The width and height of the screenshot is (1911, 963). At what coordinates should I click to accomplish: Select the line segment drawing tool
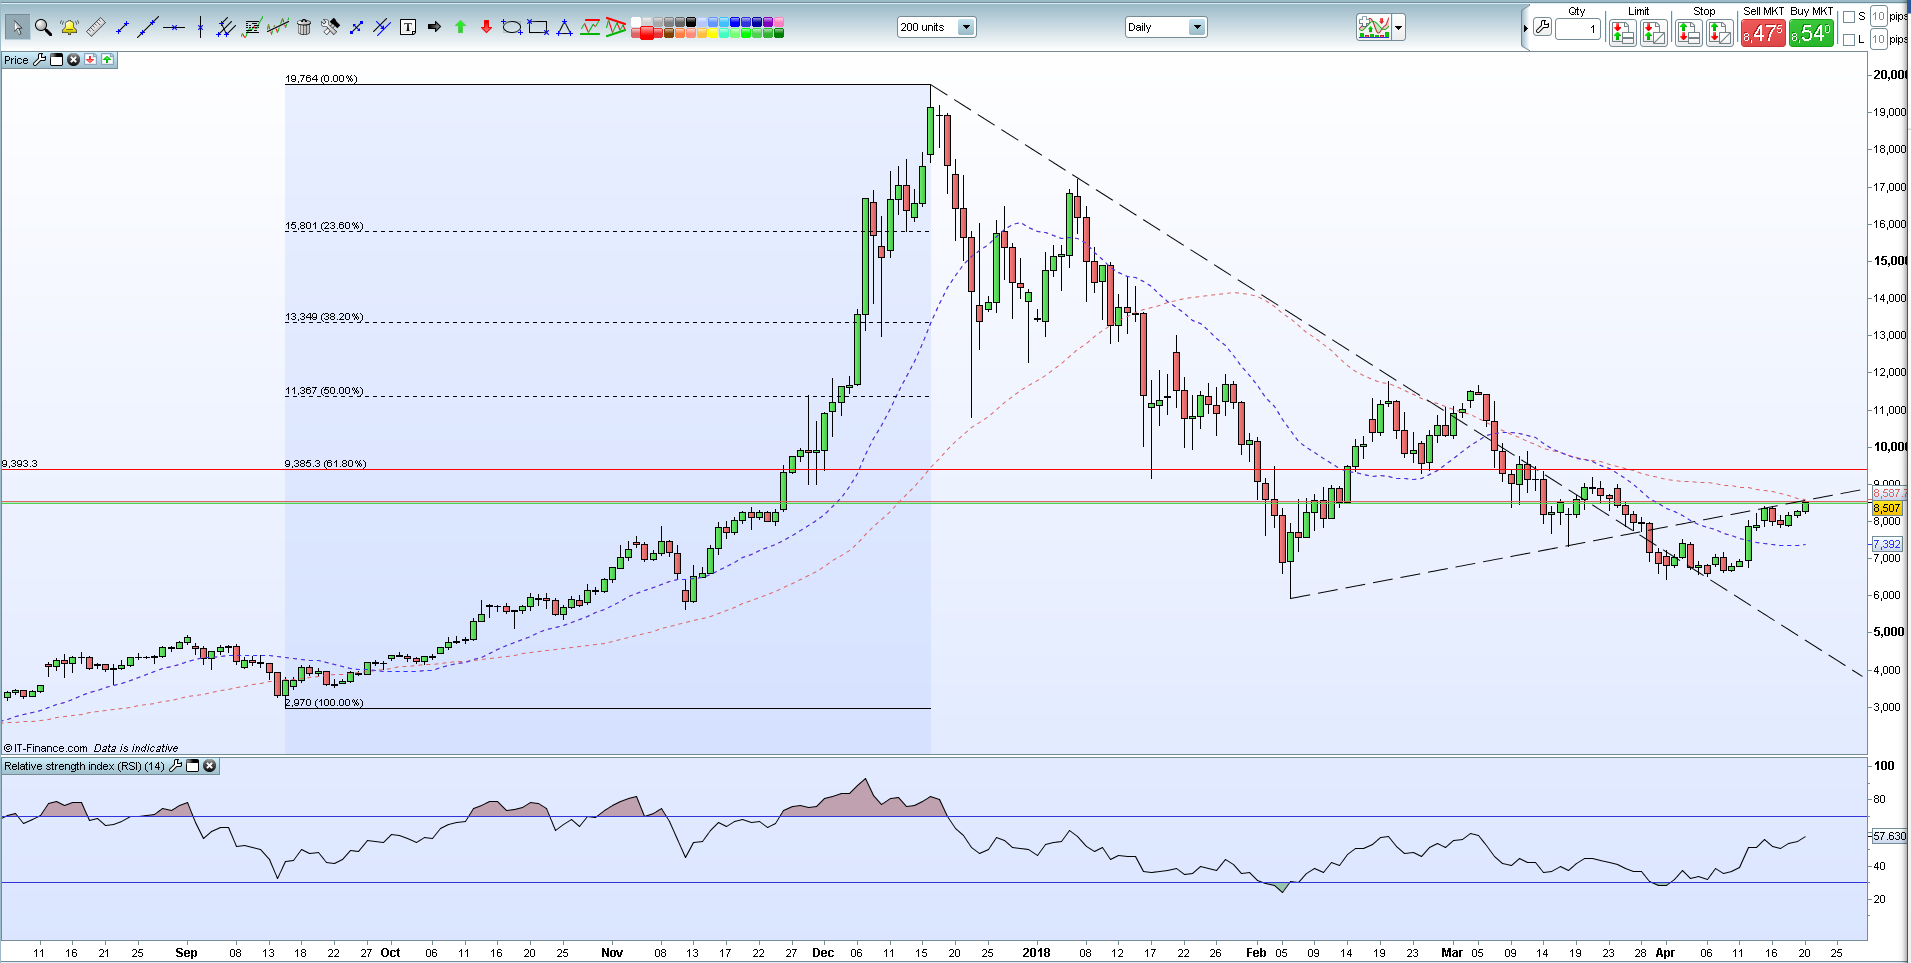coord(122,28)
